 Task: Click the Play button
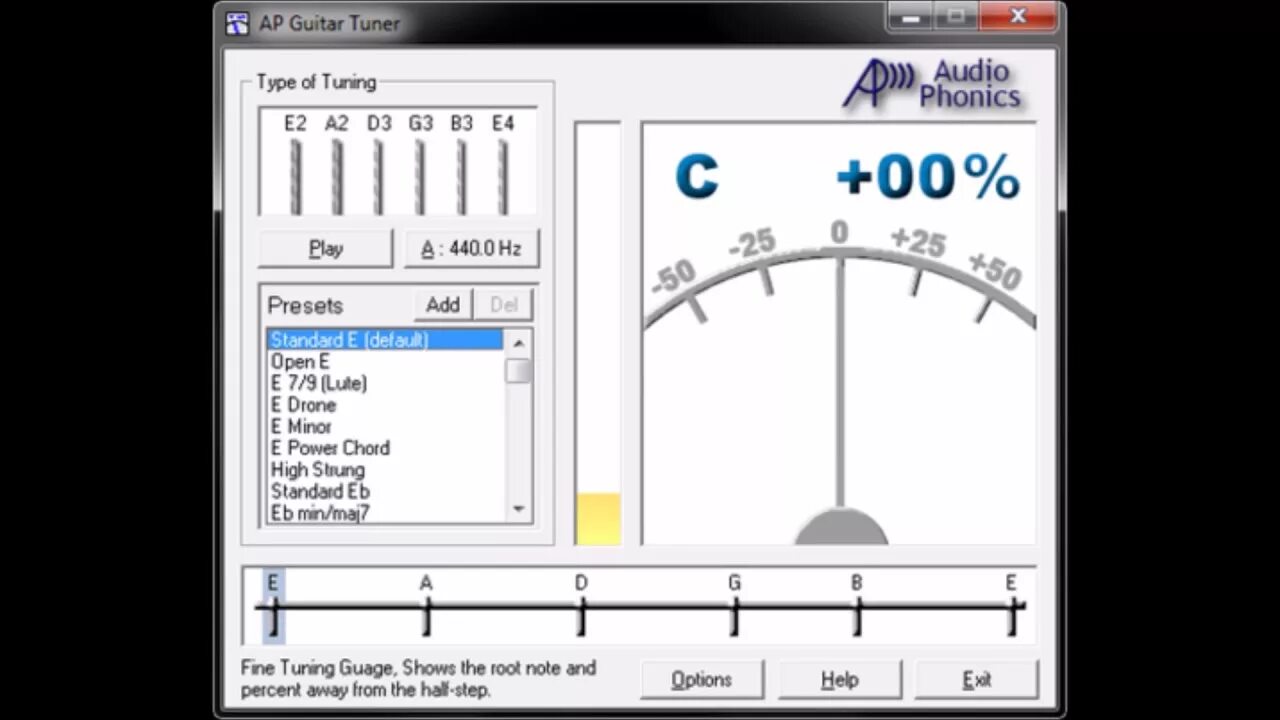[326, 249]
